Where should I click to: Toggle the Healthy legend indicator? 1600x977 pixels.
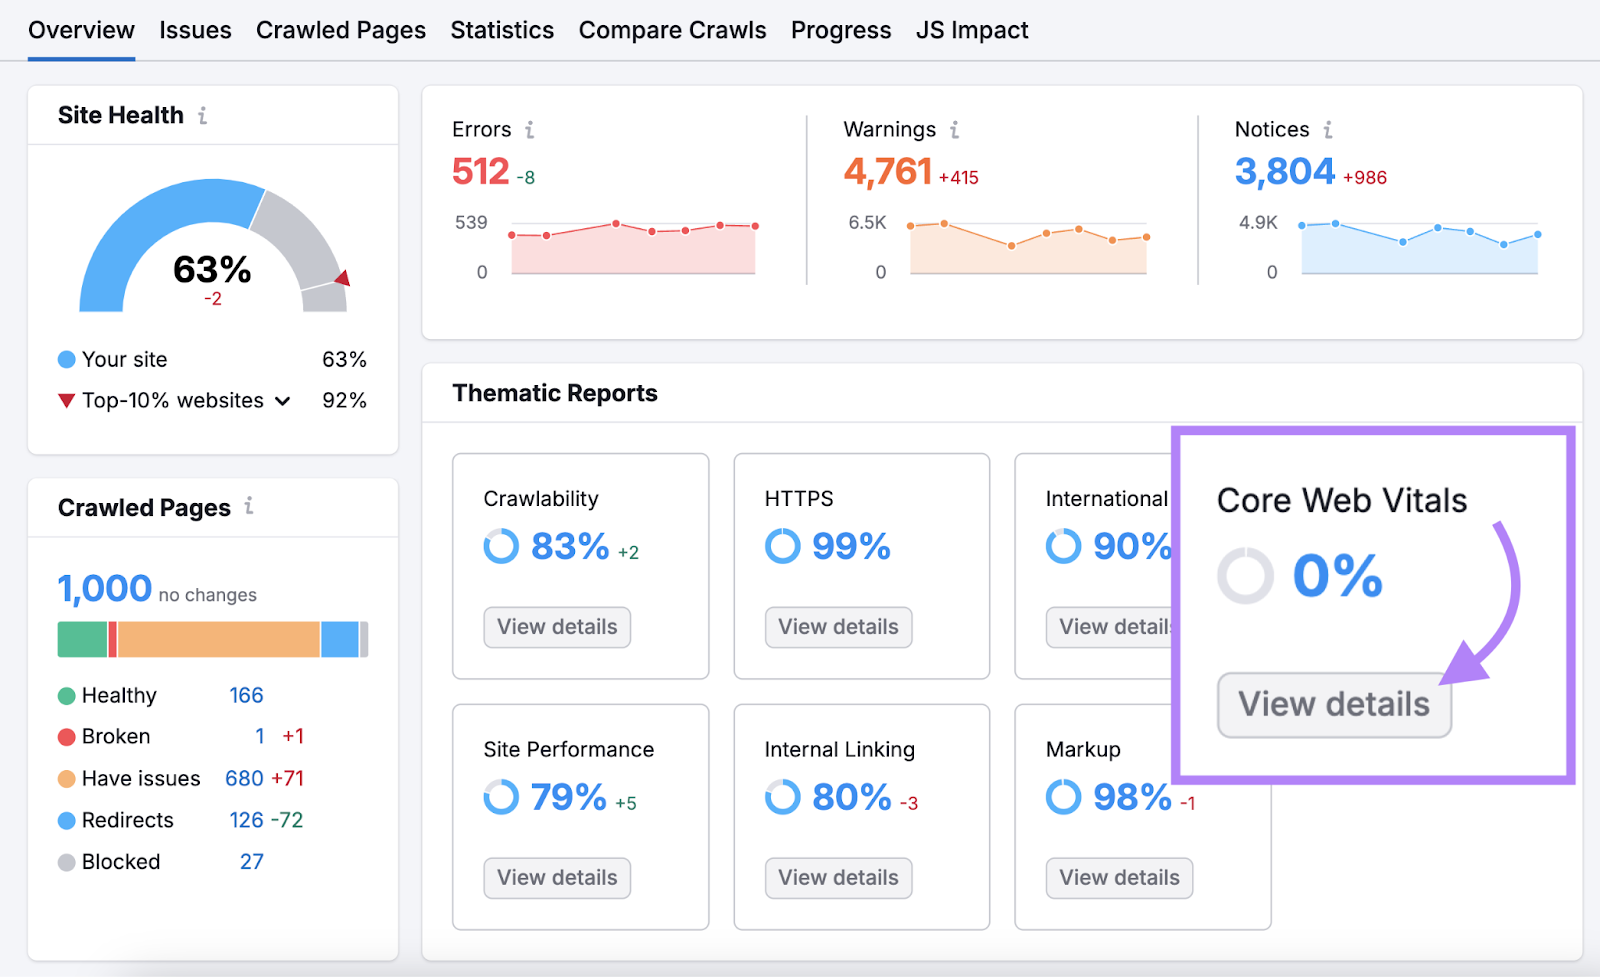tap(66, 695)
